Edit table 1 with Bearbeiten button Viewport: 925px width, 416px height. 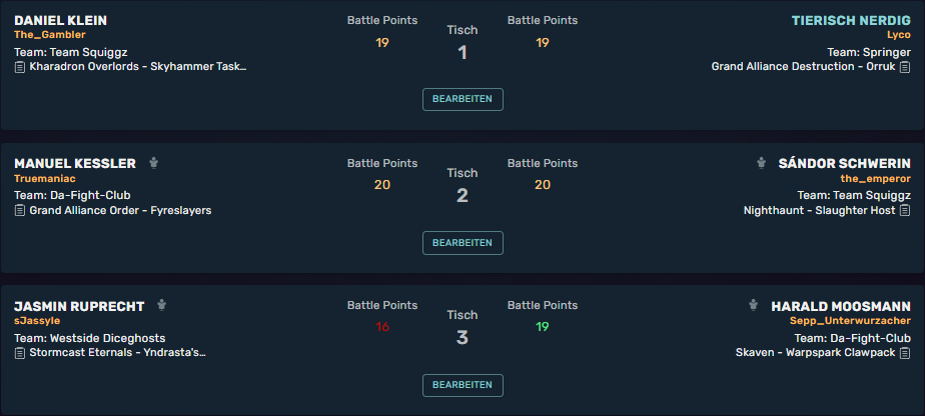[x=462, y=99]
